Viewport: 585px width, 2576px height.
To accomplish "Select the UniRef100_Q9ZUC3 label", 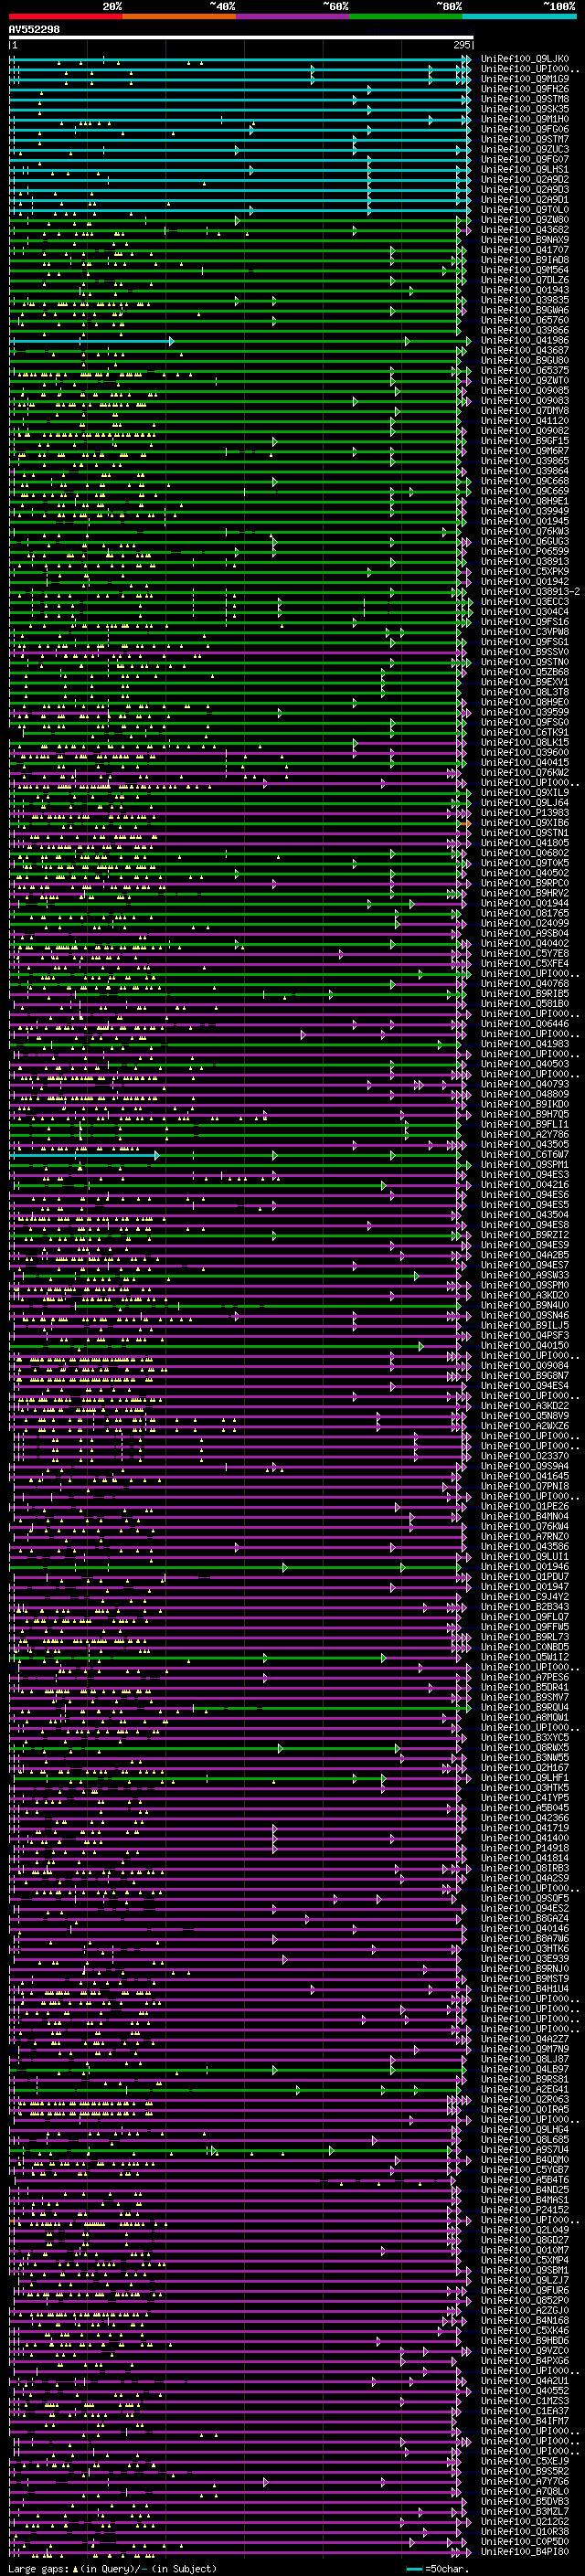I will 525,149.
